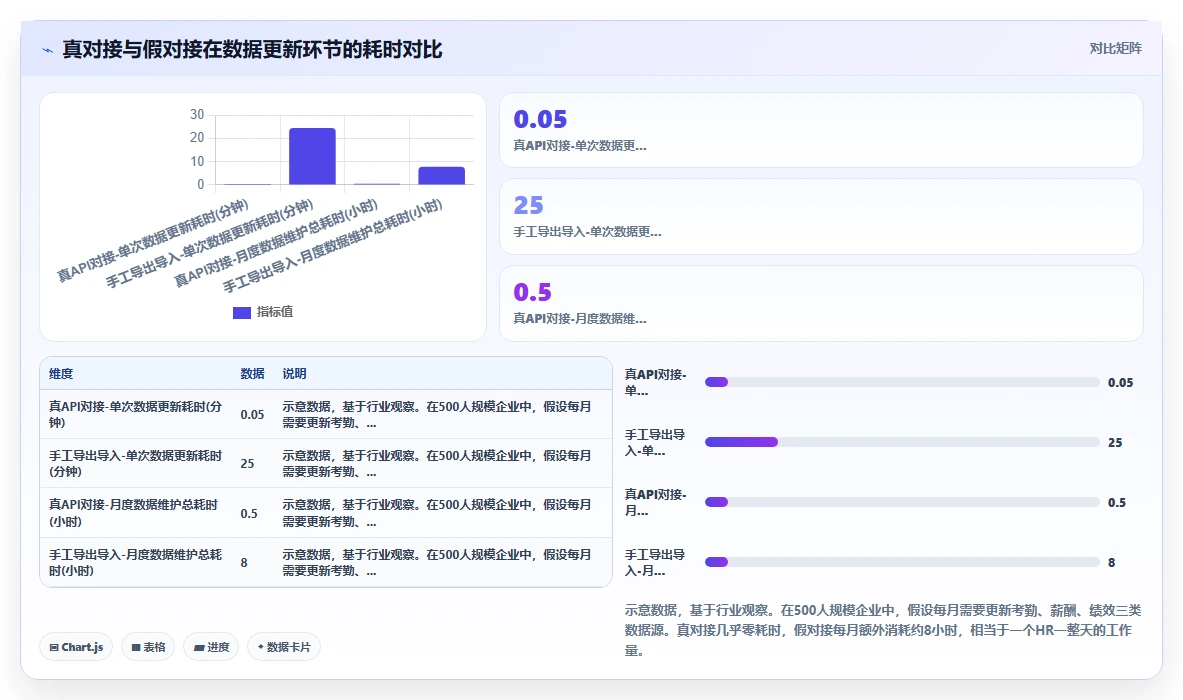Click card caption 真API对接-月度数据维...

tap(579, 318)
